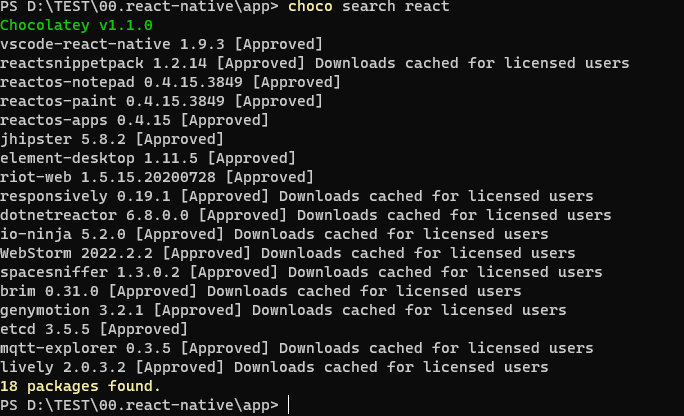Click the 'brim 0.31.0' package line
Screen dimensions: 684x416
[x=261, y=291]
